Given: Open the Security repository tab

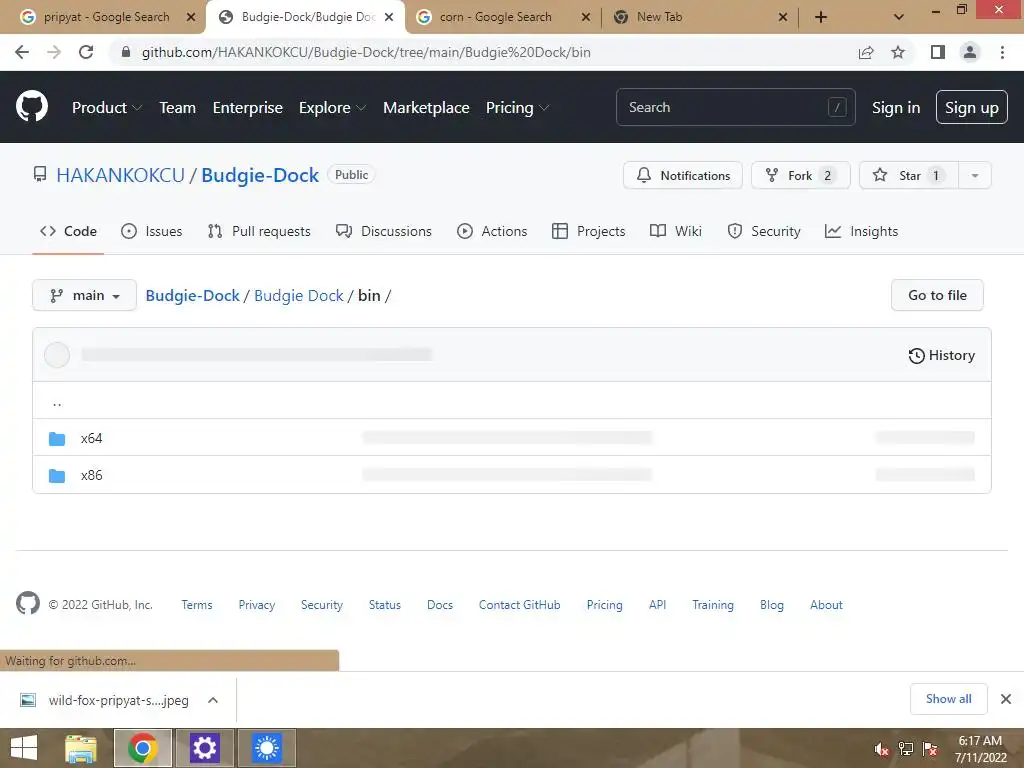Looking at the screenshot, I should click(x=763, y=231).
